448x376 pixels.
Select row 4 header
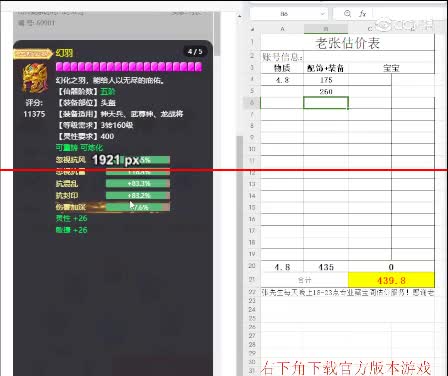click(x=252, y=79)
